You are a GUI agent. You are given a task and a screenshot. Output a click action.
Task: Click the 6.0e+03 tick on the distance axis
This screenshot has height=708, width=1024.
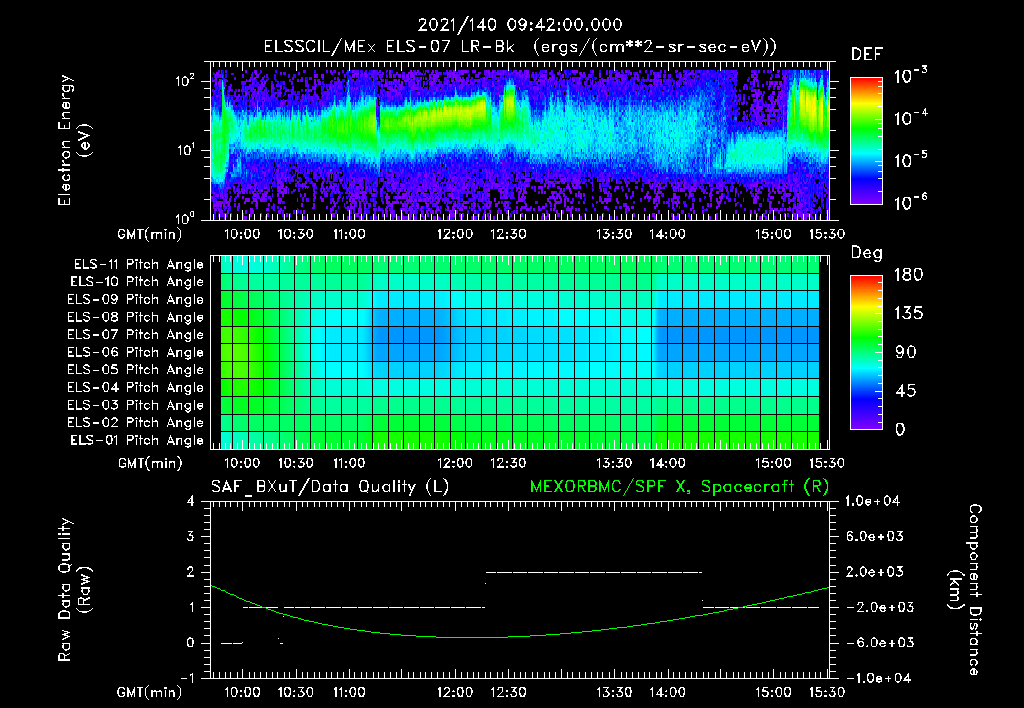(875, 536)
